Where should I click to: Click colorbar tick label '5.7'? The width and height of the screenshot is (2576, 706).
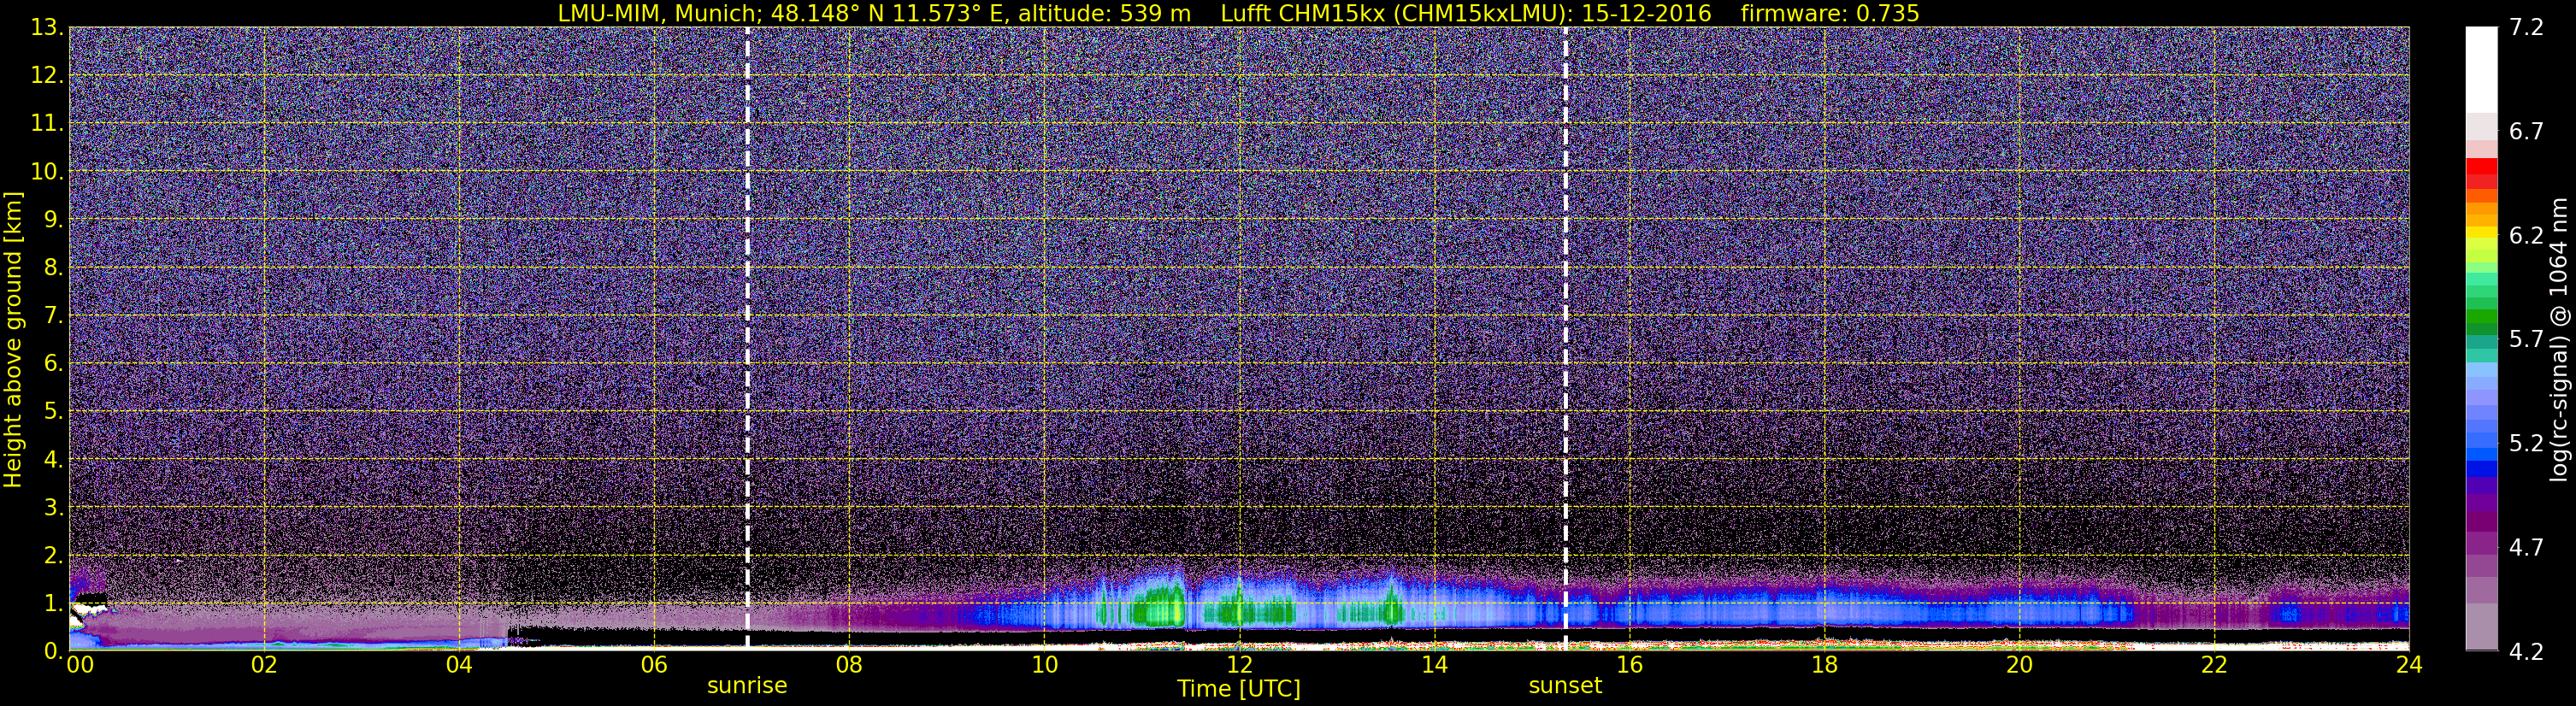point(2526,340)
